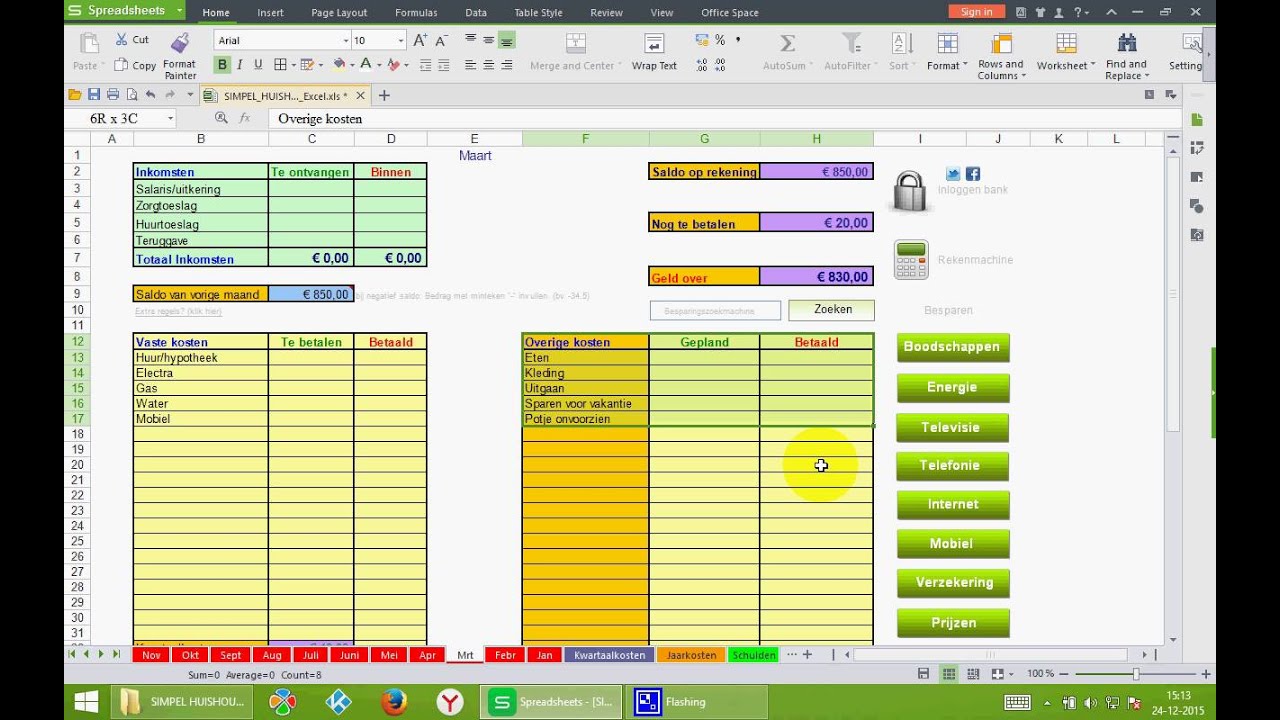The image size is (1280, 720).
Task: Click the decrease indent icon
Action: coord(425,65)
